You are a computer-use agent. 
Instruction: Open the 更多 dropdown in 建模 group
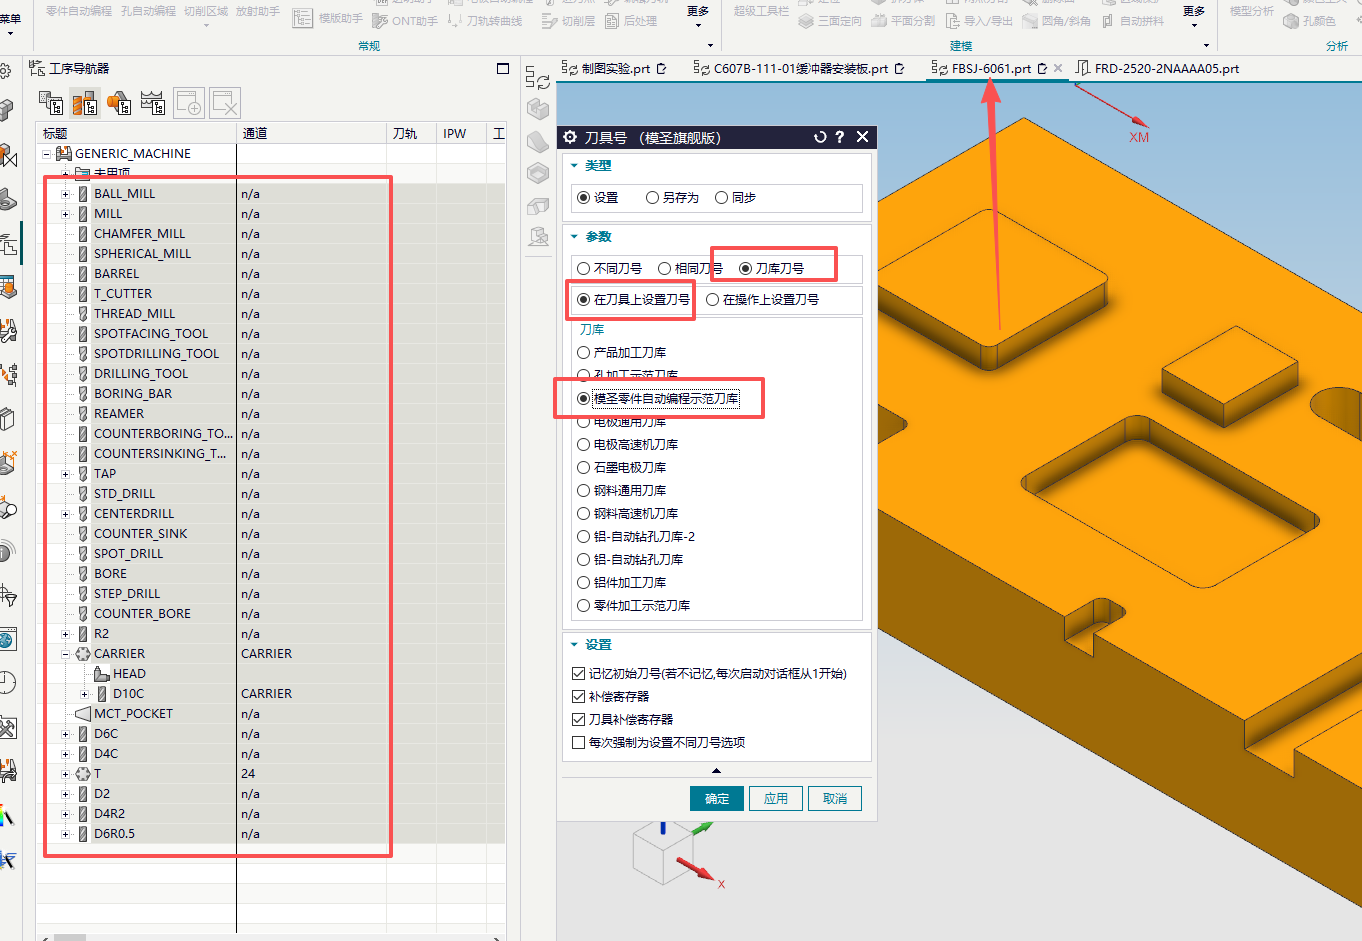click(x=1194, y=16)
